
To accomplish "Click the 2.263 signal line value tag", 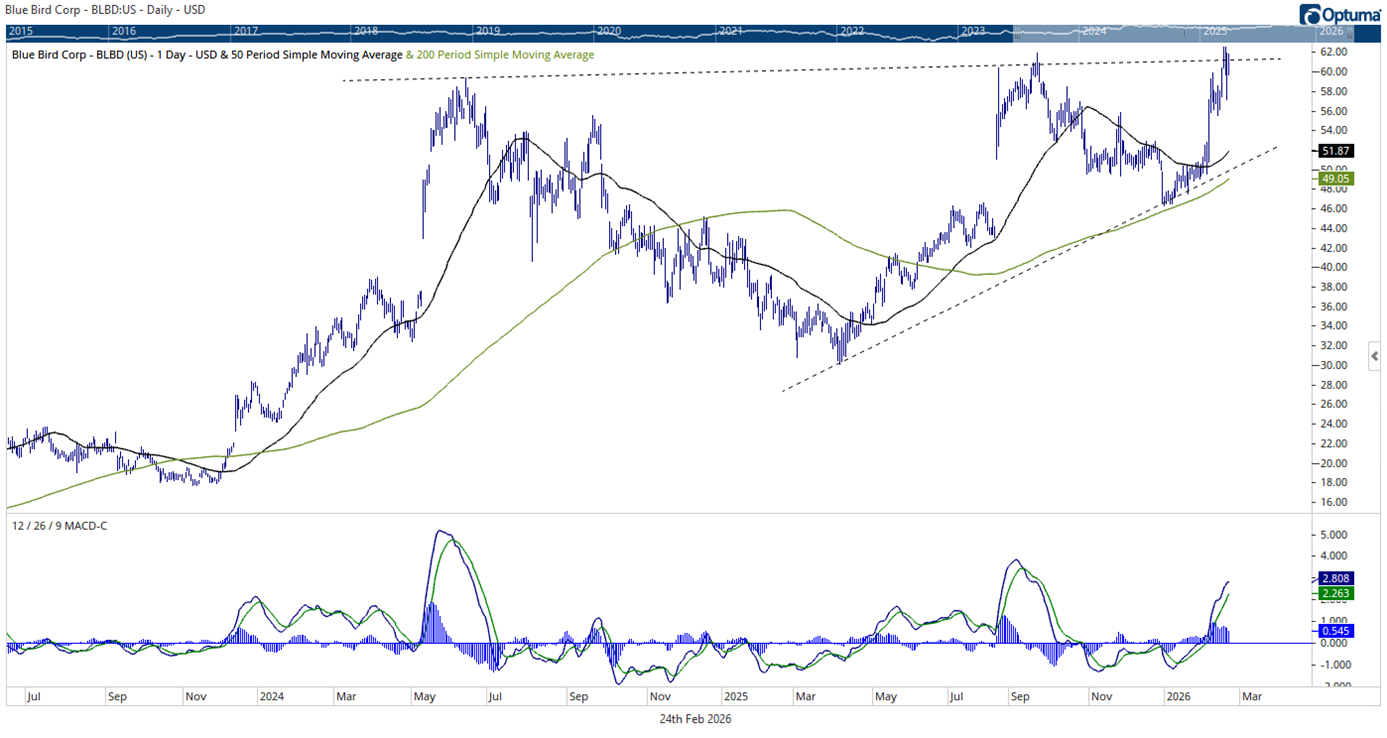I will [x=1339, y=594].
